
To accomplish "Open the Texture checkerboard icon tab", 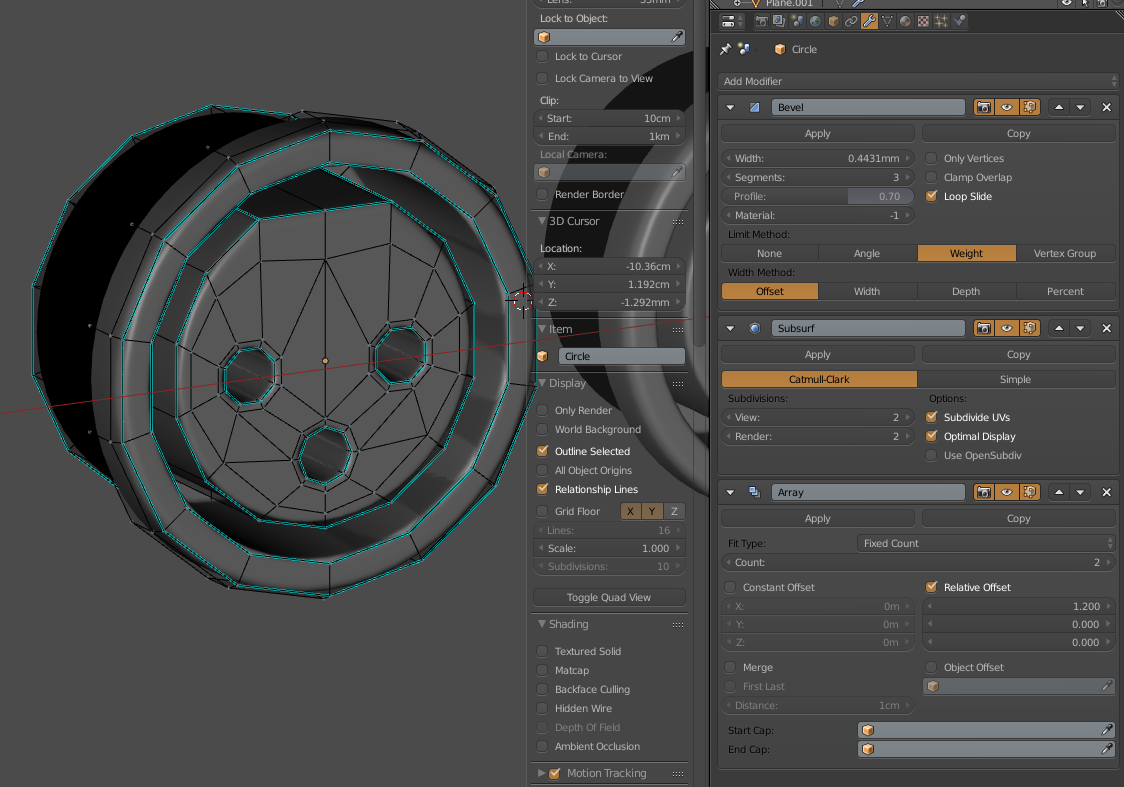I will click(923, 22).
